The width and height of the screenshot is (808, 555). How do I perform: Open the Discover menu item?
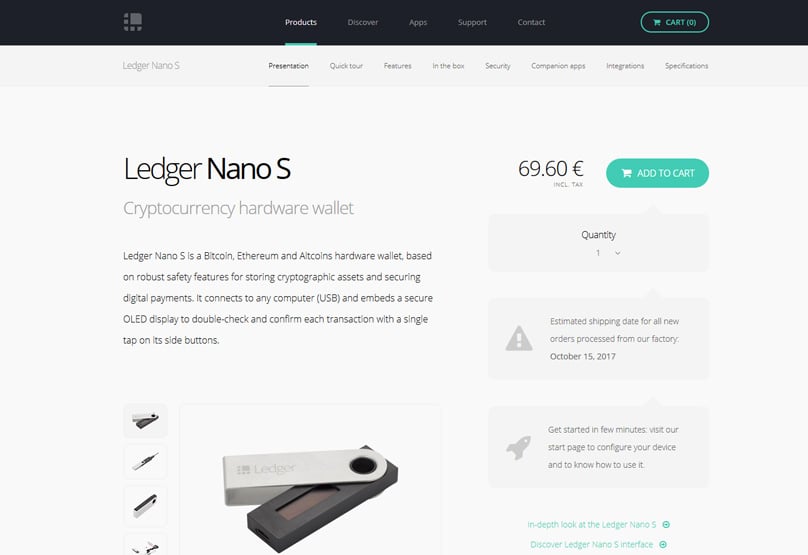point(363,22)
